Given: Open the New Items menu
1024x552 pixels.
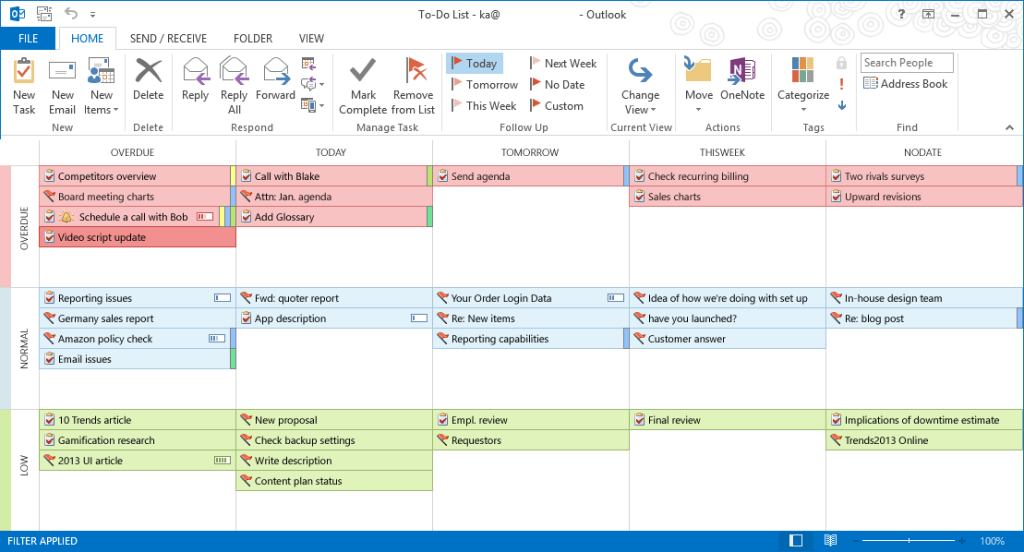Looking at the screenshot, I should coord(101,86).
